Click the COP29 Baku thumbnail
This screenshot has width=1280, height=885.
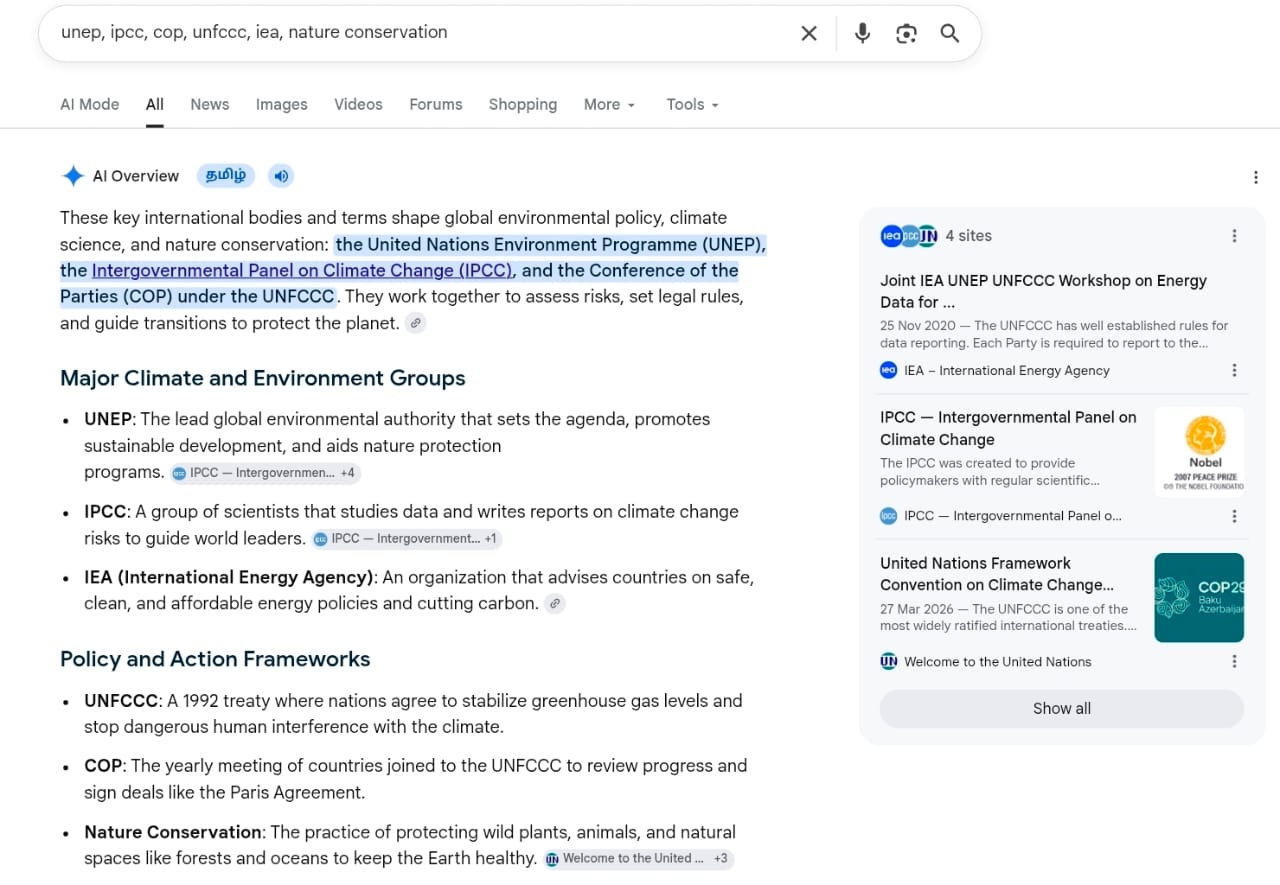tap(1199, 598)
